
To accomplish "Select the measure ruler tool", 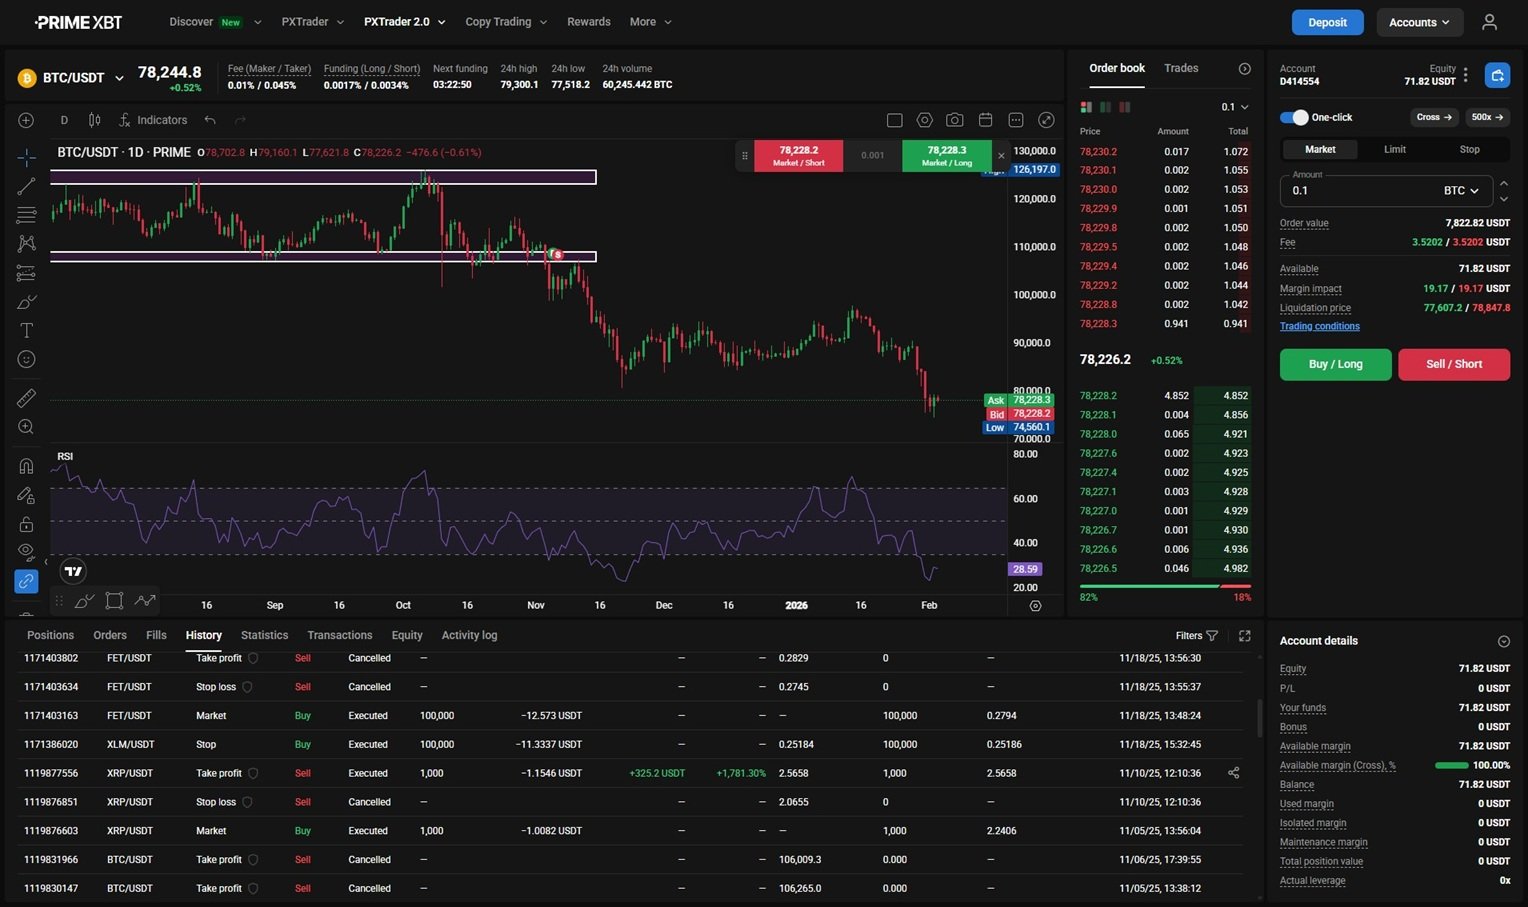I will click(26, 398).
